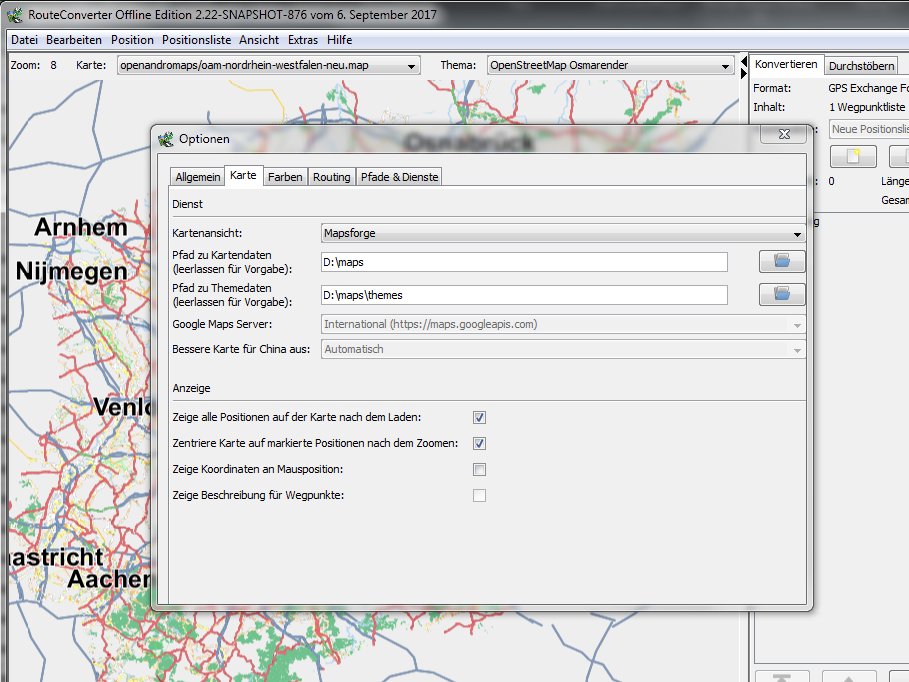This screenshot has width=909, height=682.
Task: Click Kartendaten path field D:\maps
Action: coord(524,262)
